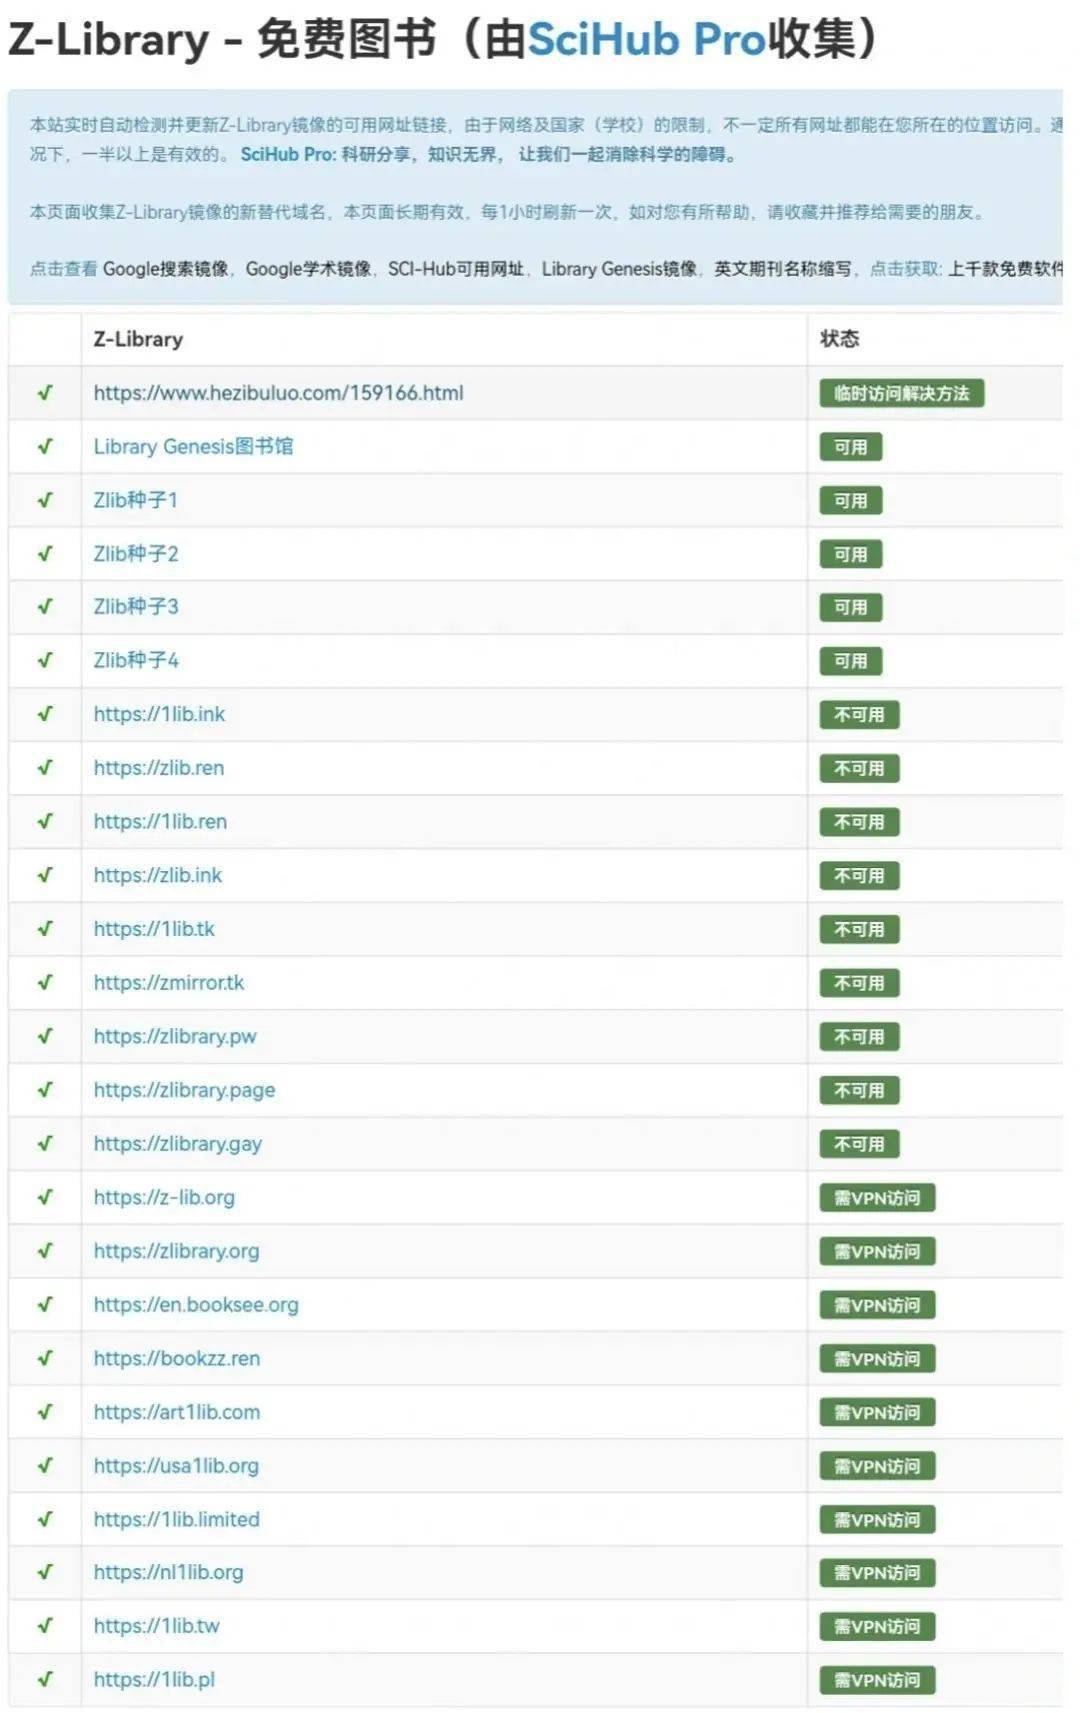
Task: Click the checkmark next to https://1lib.pl
Action: pos(45,1679)
